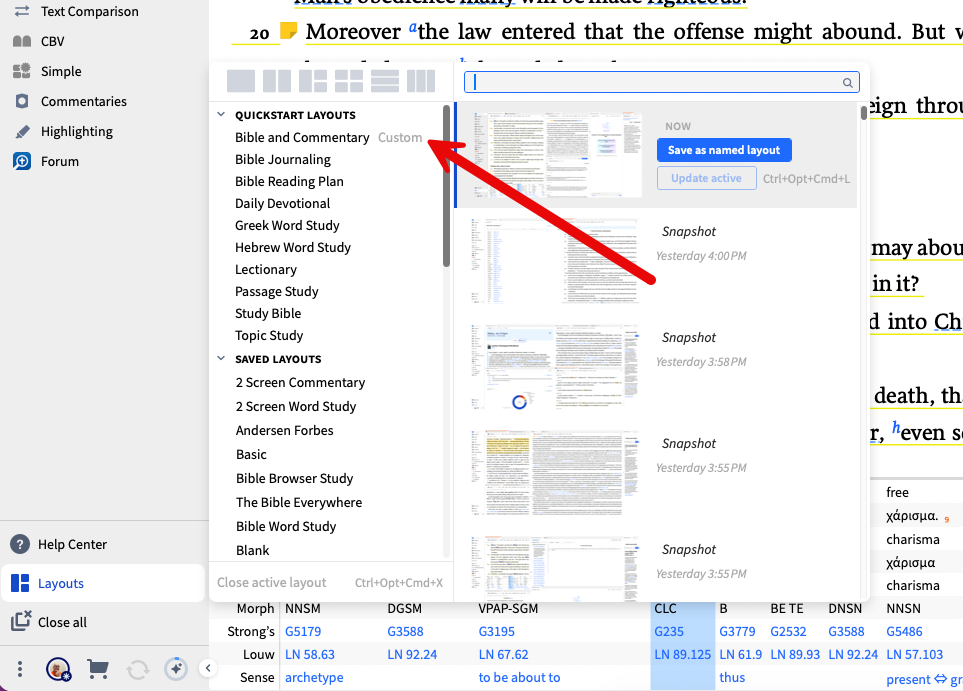
Task: Select Greek Word Study layout
Action: (x=287, y=225)
